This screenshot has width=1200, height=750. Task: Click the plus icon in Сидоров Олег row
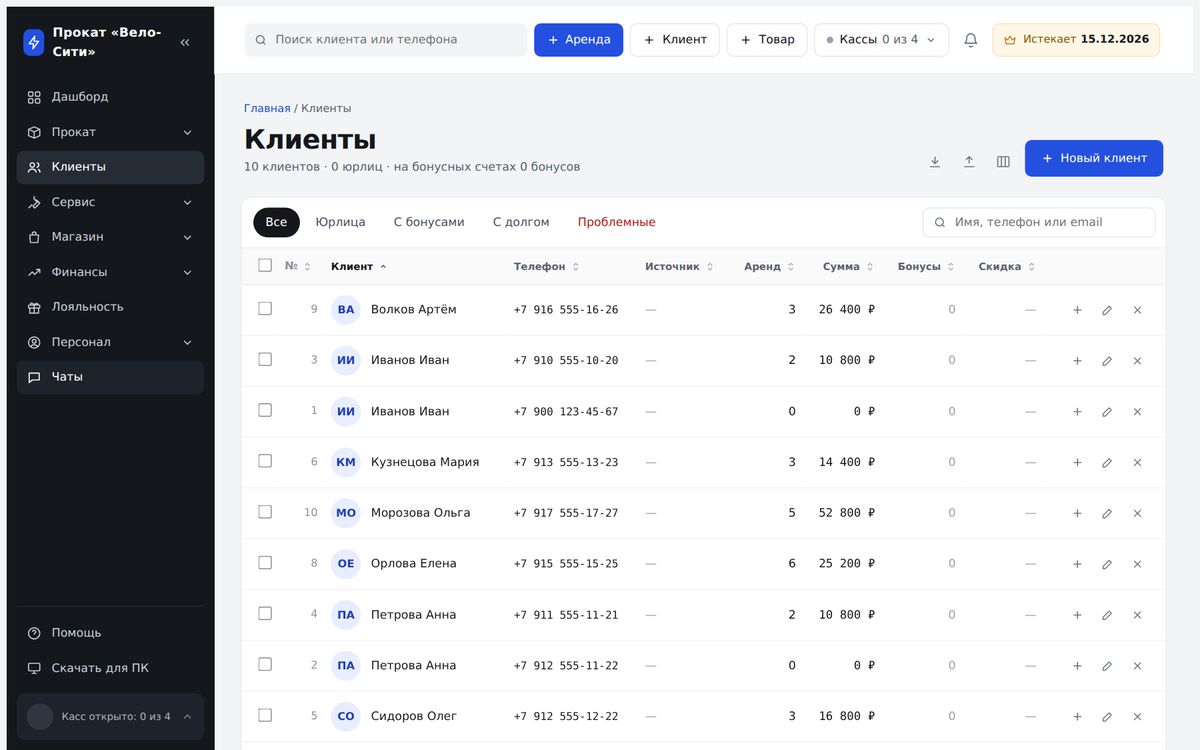(1077, 717)
